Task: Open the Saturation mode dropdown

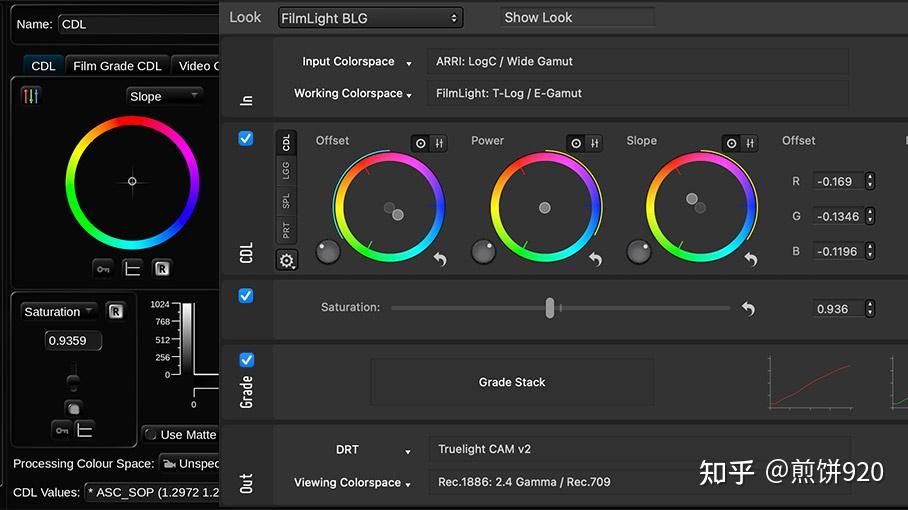Action: [x=59, y=311]
